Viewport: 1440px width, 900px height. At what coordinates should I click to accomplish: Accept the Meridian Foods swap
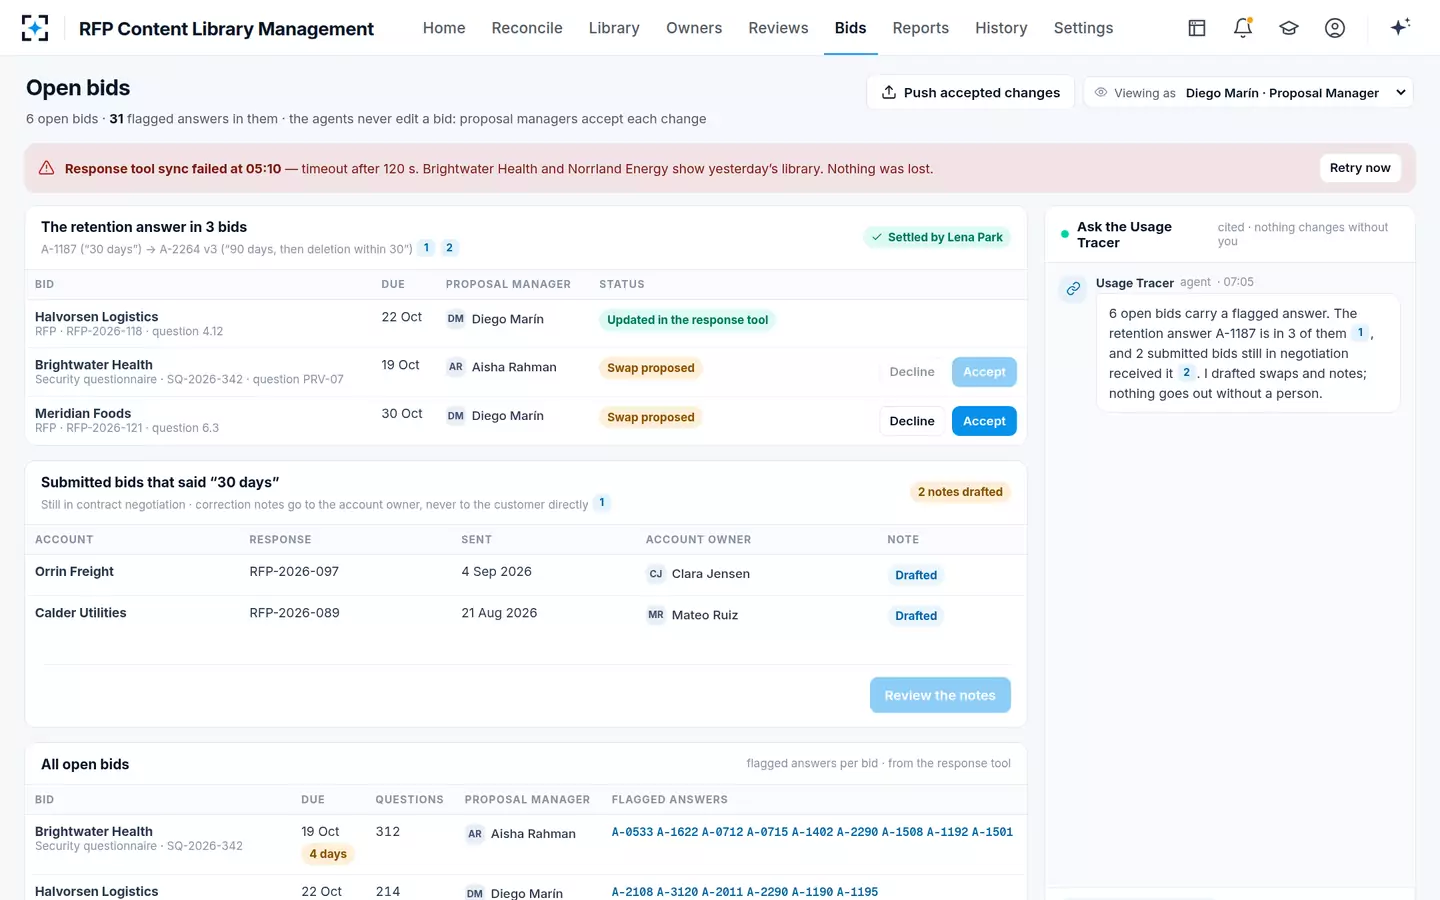coord(984,421)
